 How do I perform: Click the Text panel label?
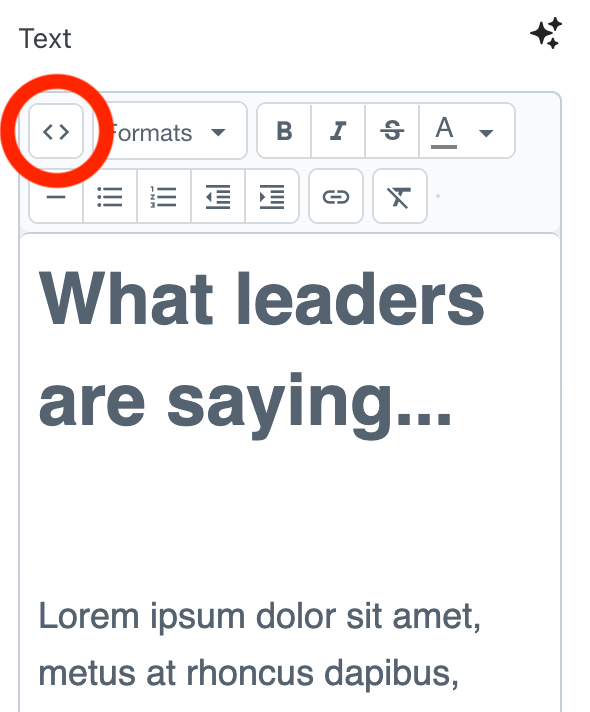45,38
